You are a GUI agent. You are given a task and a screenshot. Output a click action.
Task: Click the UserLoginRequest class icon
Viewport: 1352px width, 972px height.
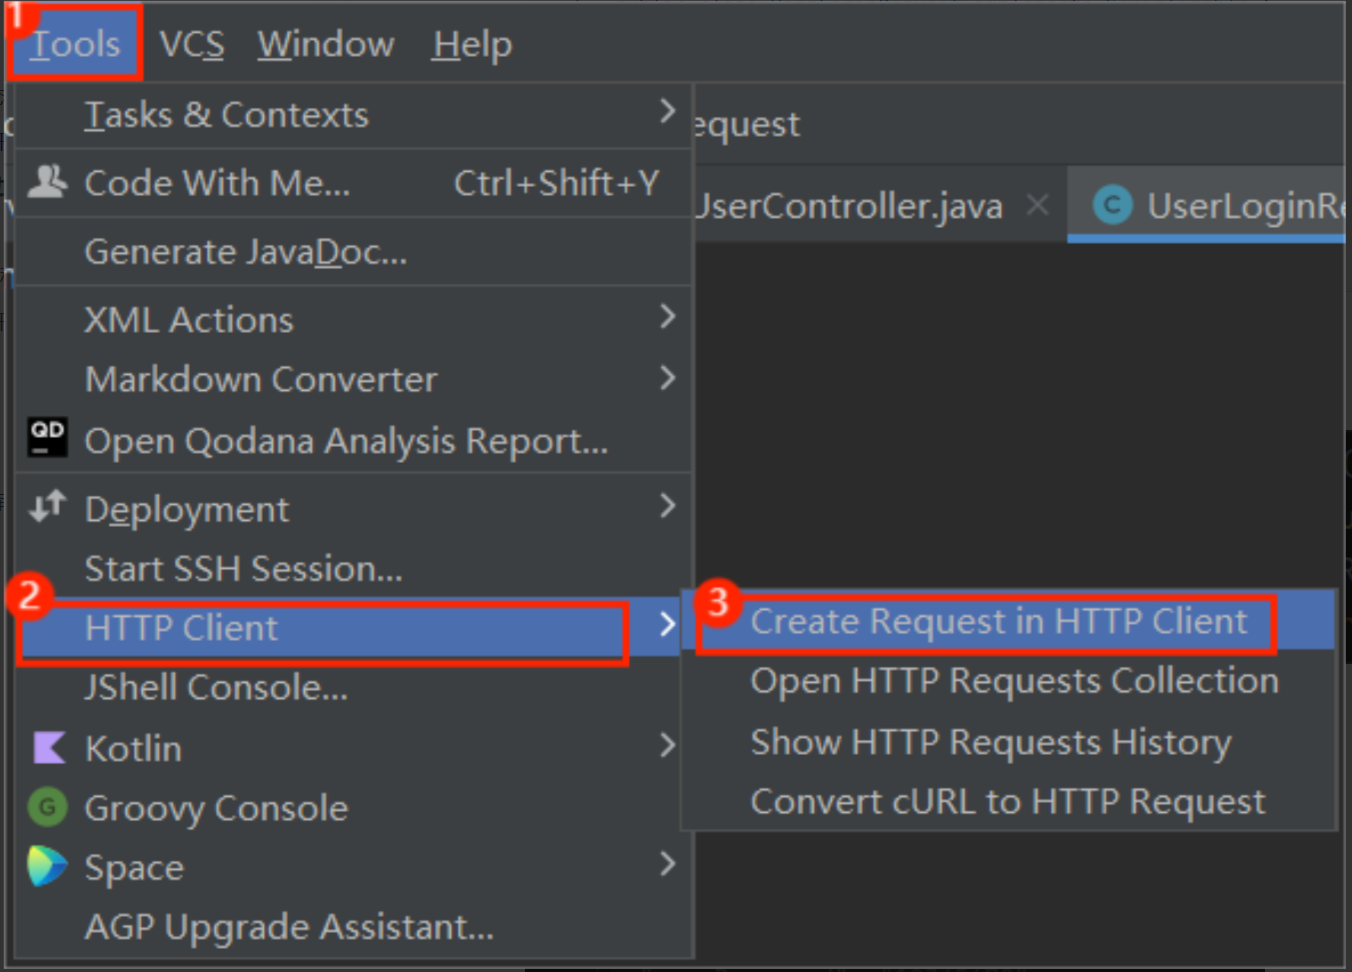(1112, 205)
